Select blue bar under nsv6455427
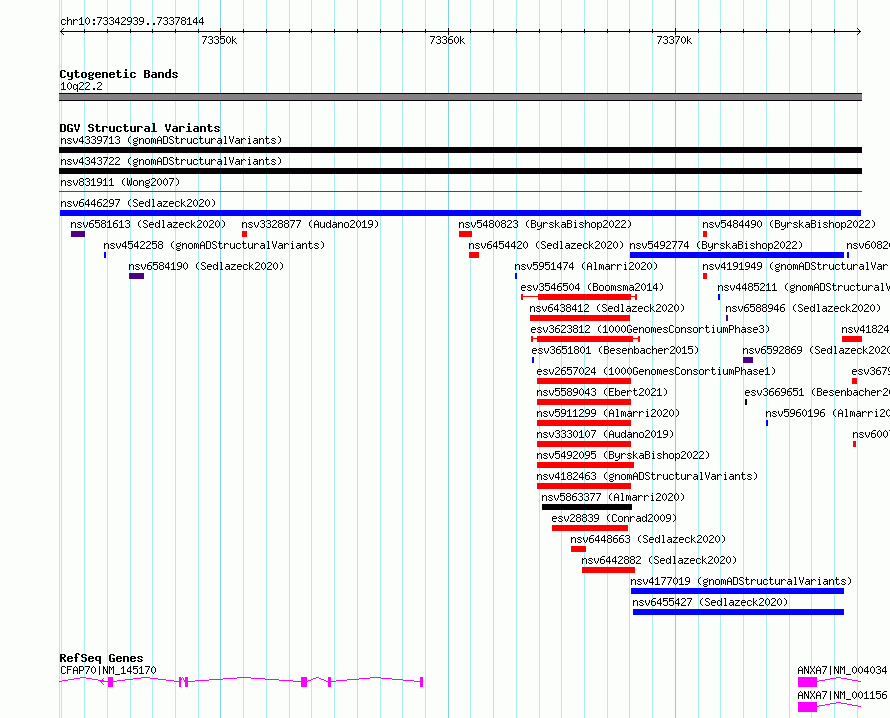This screenshot has width=890, height=718. coord(738,612)
